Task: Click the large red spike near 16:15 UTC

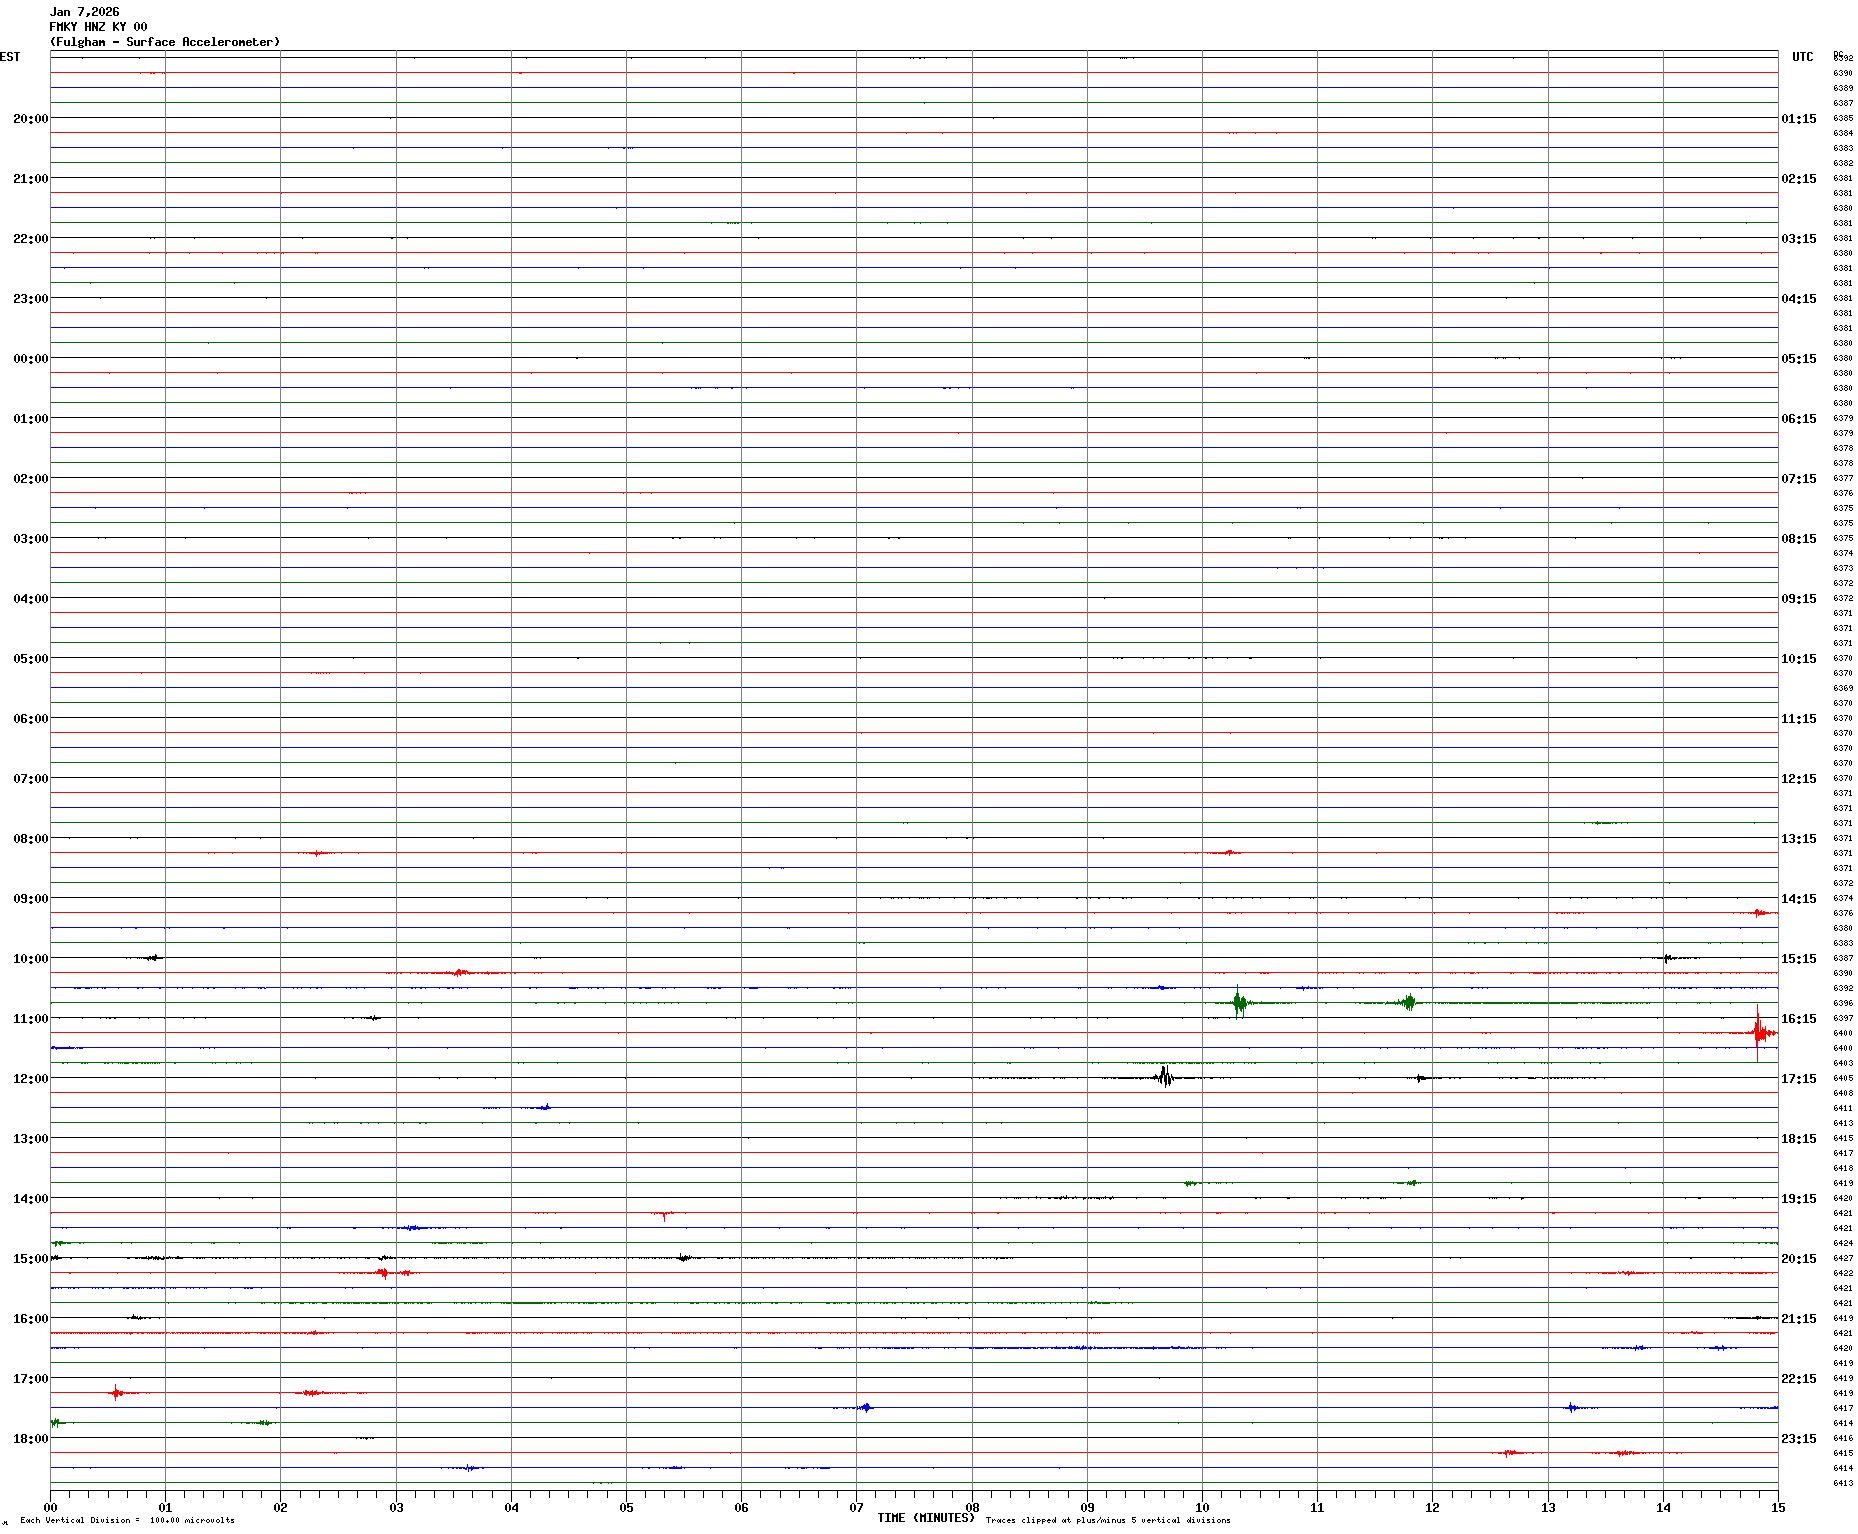Action: (1758, 1032)
